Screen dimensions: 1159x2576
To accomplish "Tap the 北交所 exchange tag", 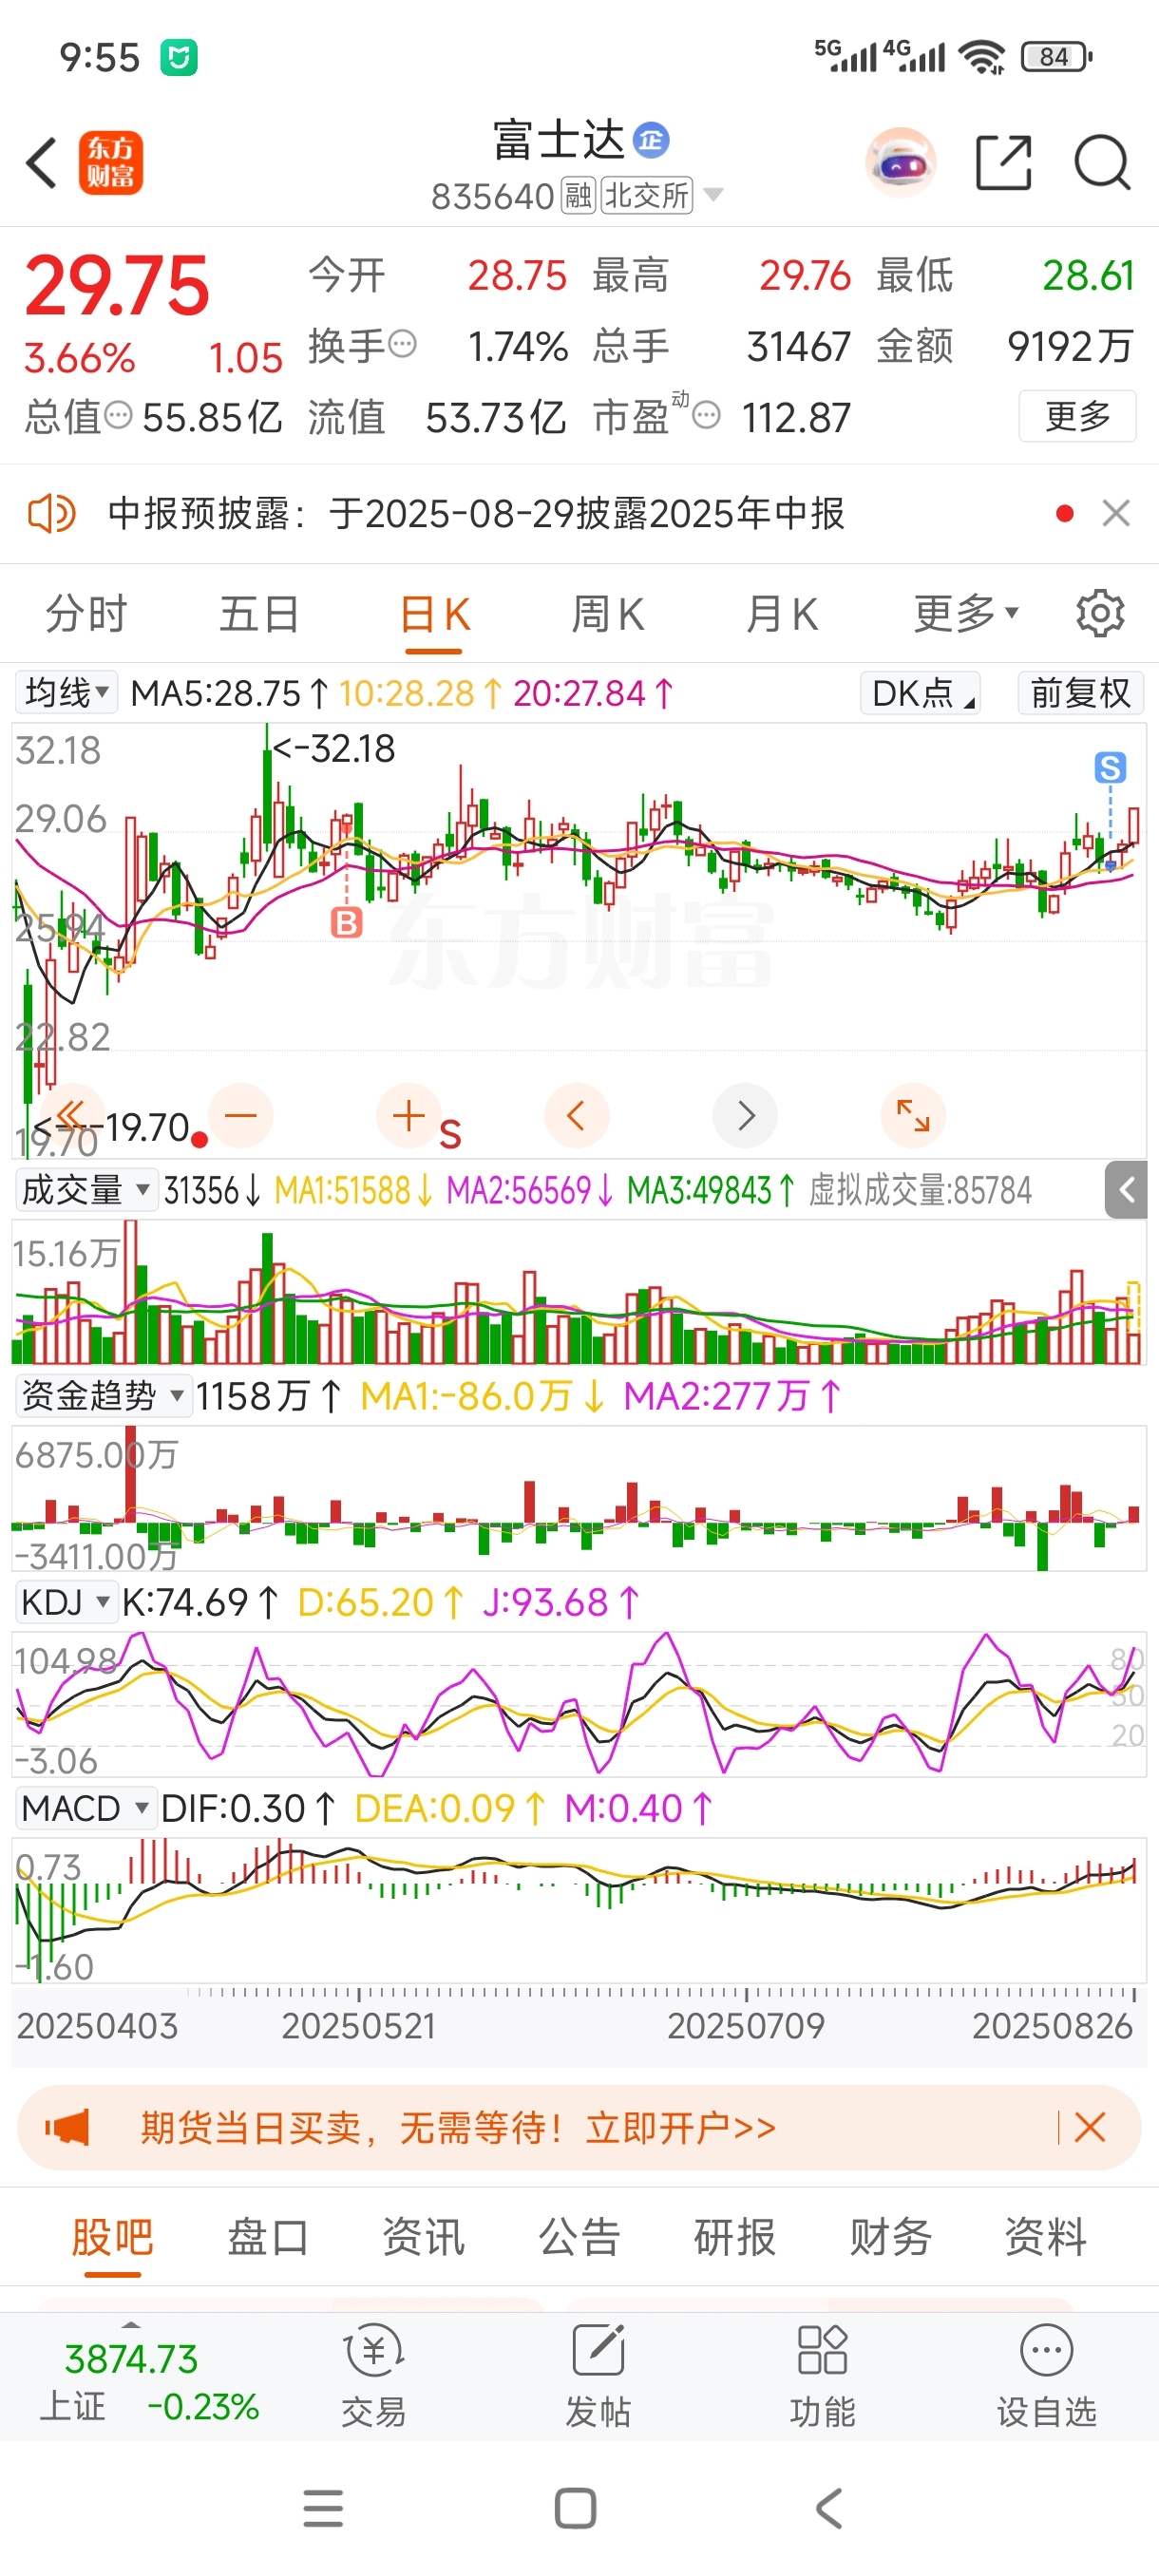I will coord(647,195).
